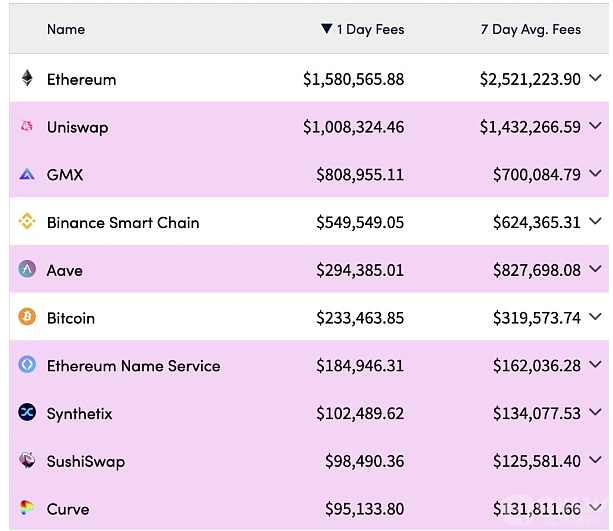Image resolution: width=613 pixels, height=531 pixels.
Task: Click the $549,549.05 fee value
Action: 360,222
